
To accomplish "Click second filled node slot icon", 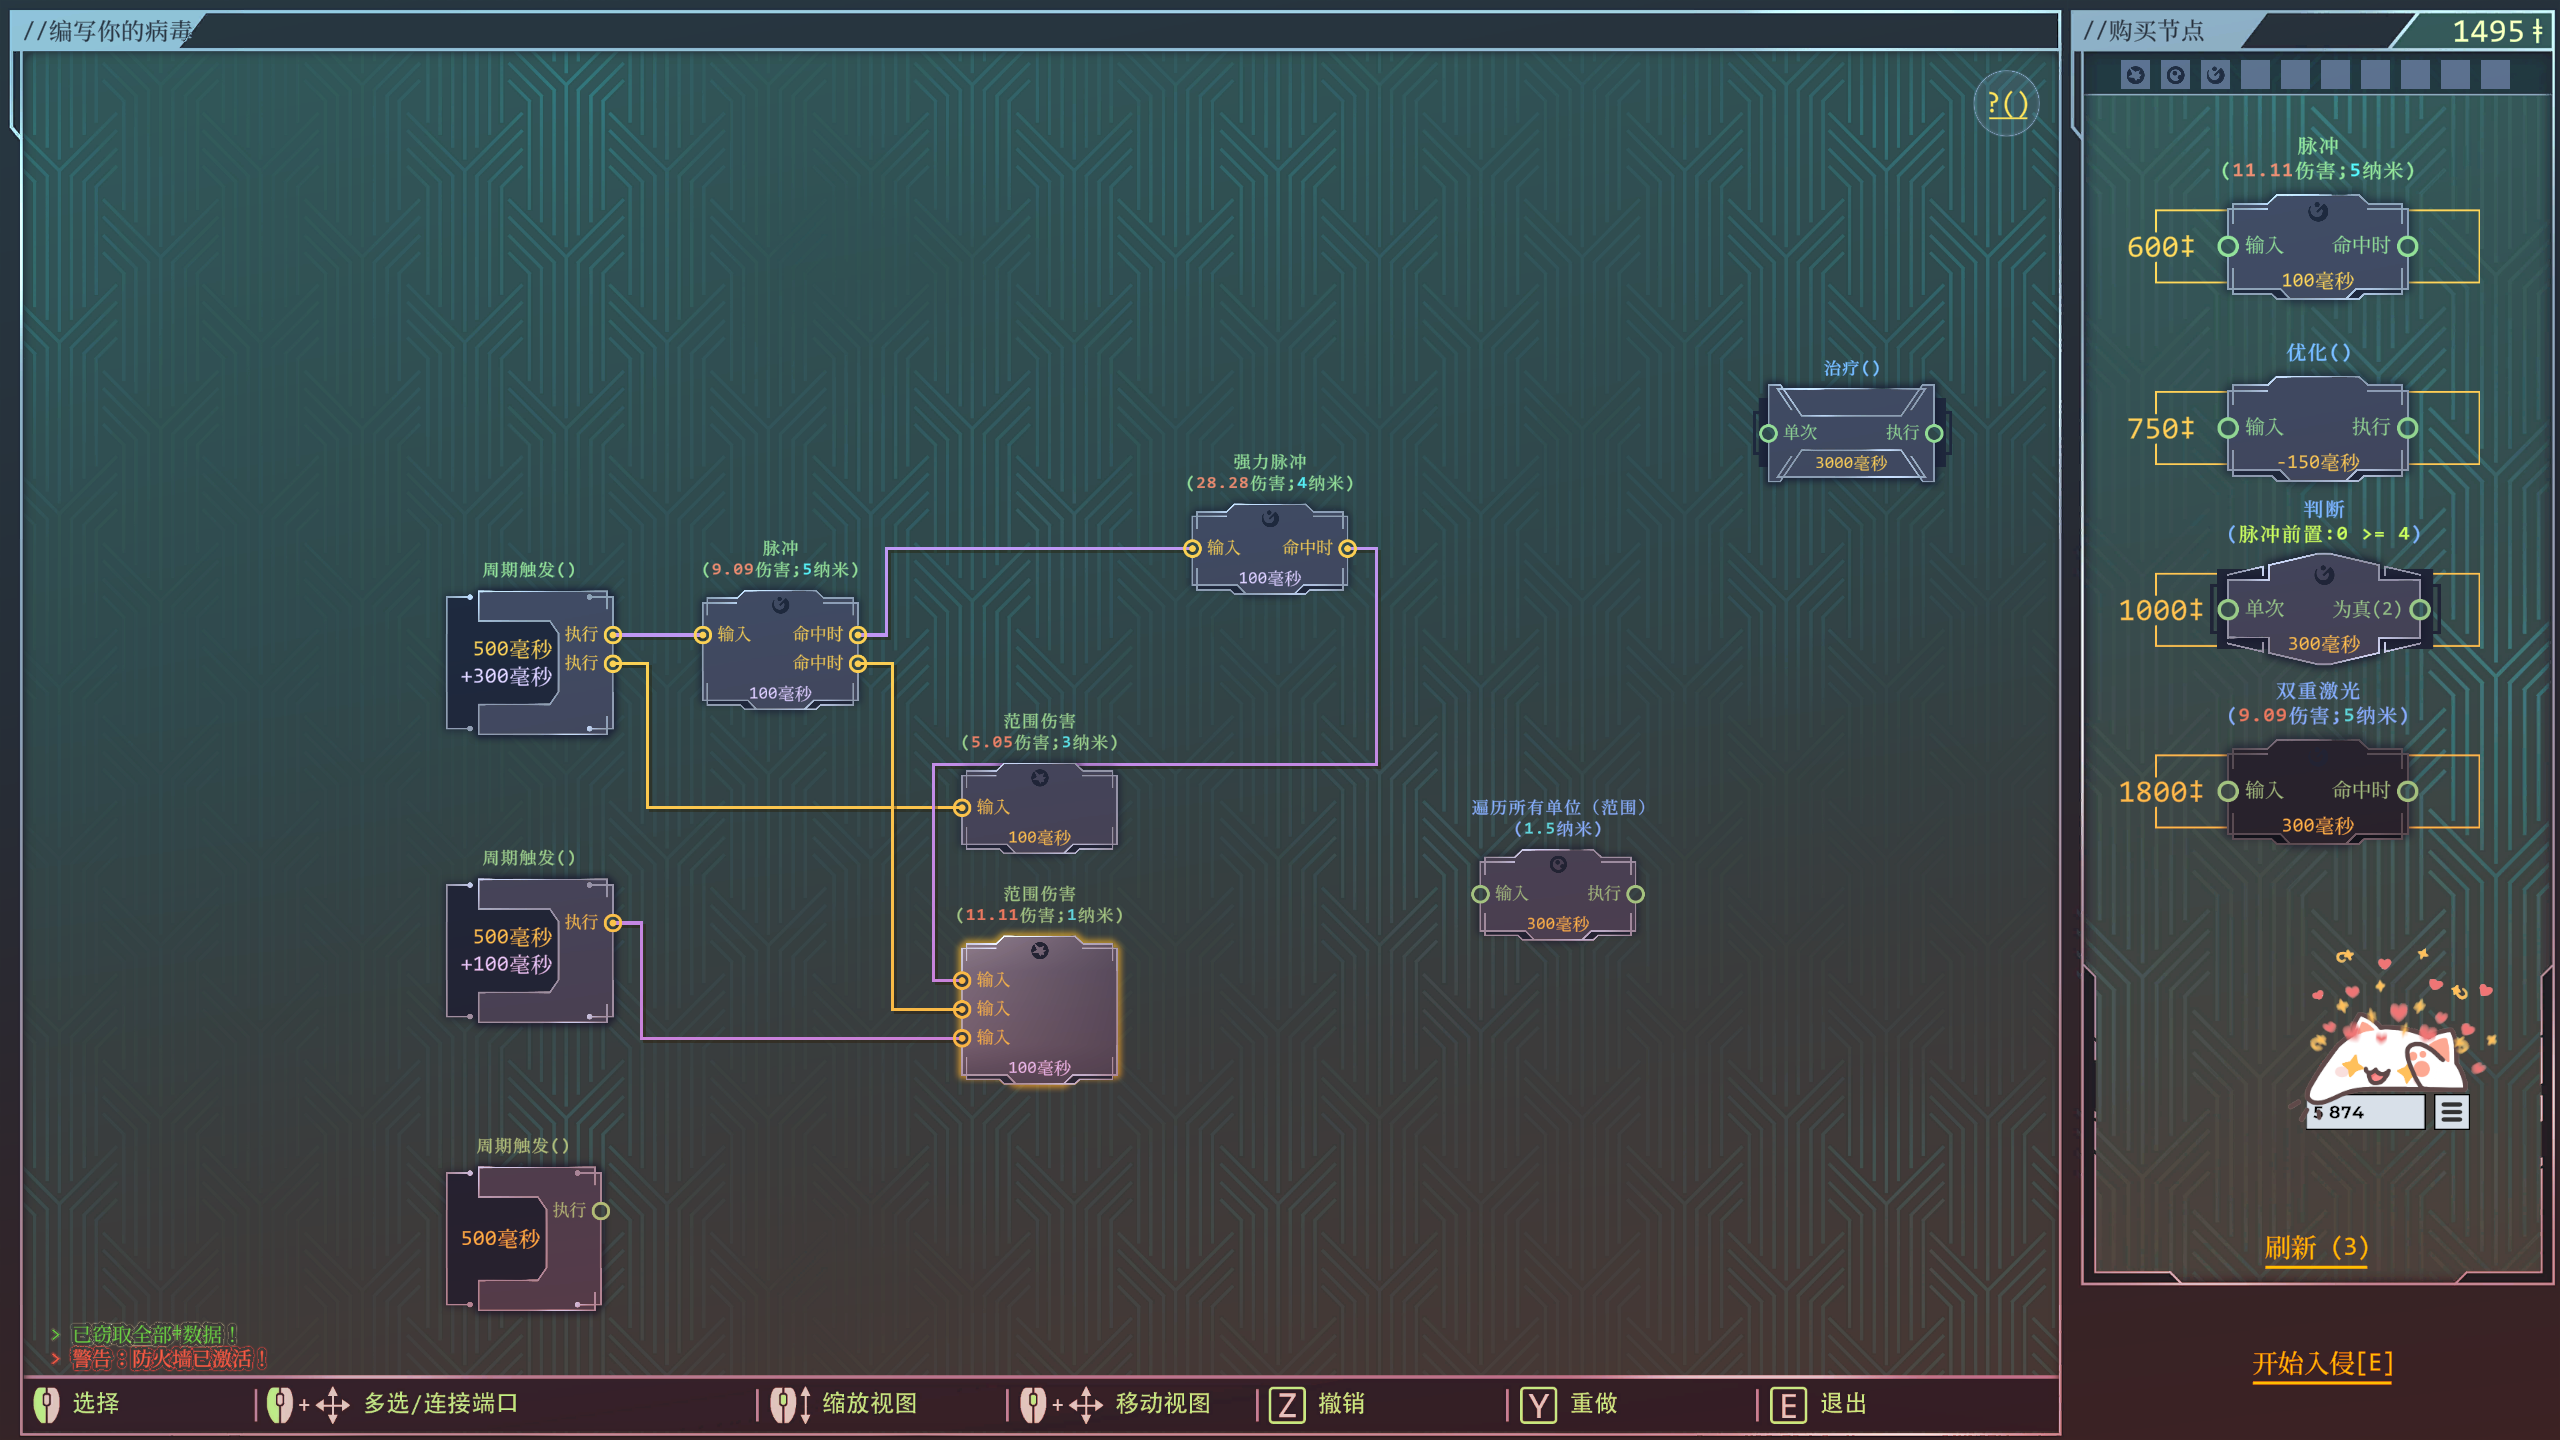I will [2175, 75].
